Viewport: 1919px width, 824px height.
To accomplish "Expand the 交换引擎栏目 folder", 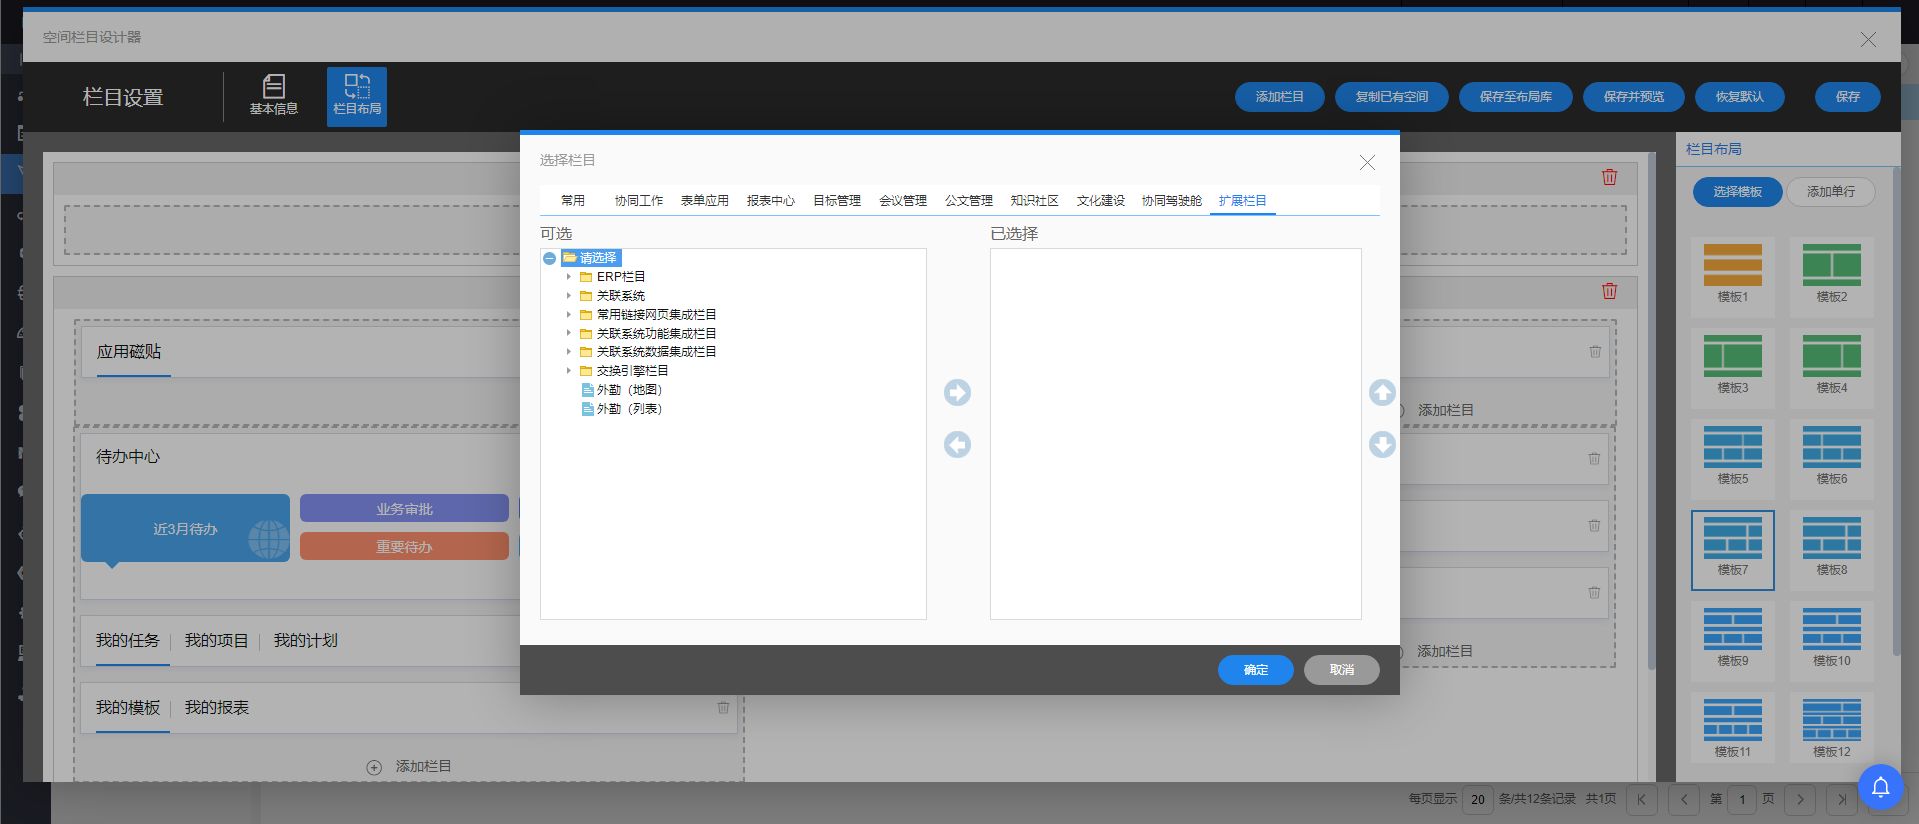I will (569, 371).
